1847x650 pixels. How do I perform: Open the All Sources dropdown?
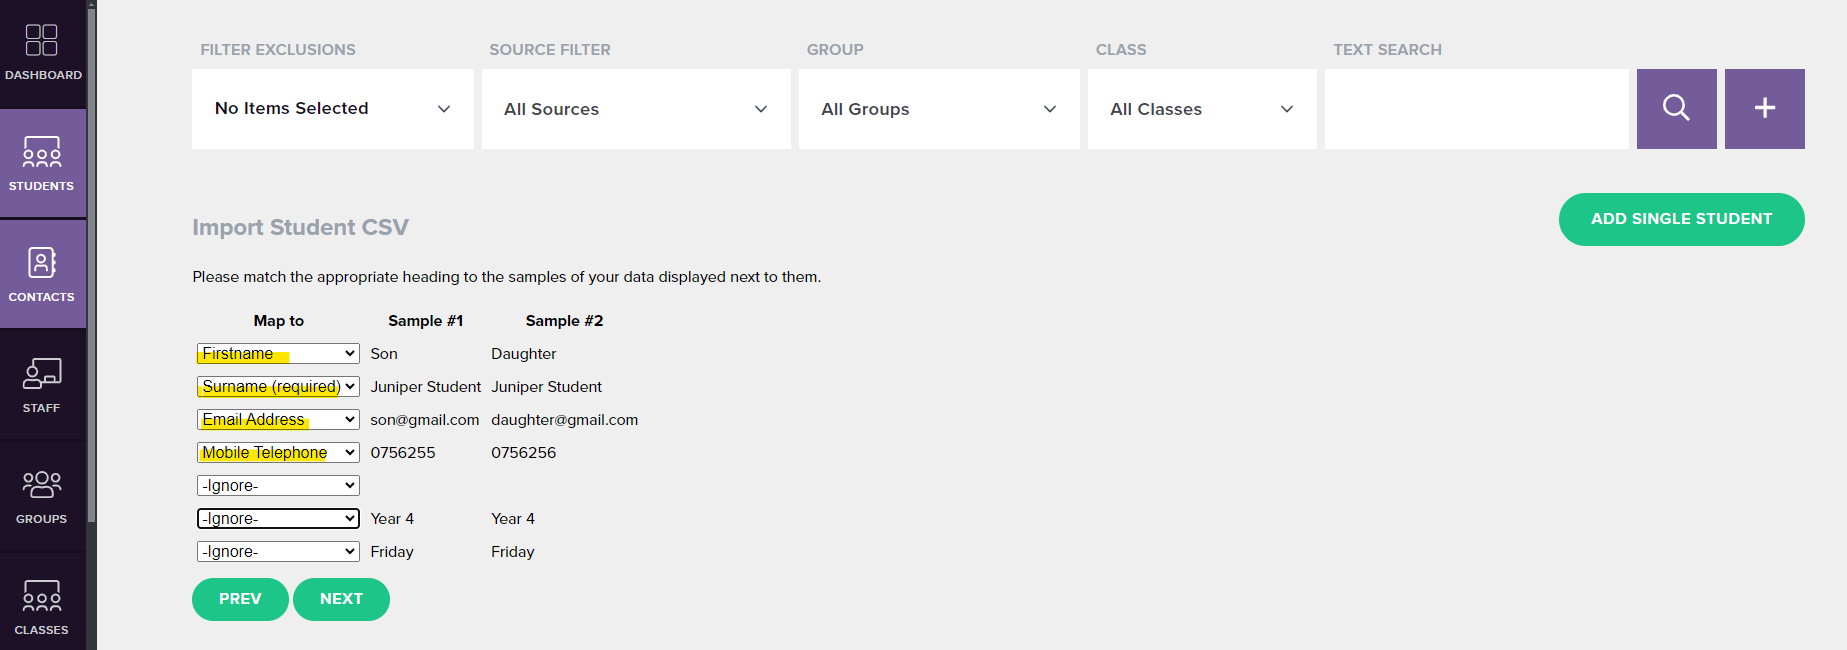pyautogui.click(x=636, y=109)
